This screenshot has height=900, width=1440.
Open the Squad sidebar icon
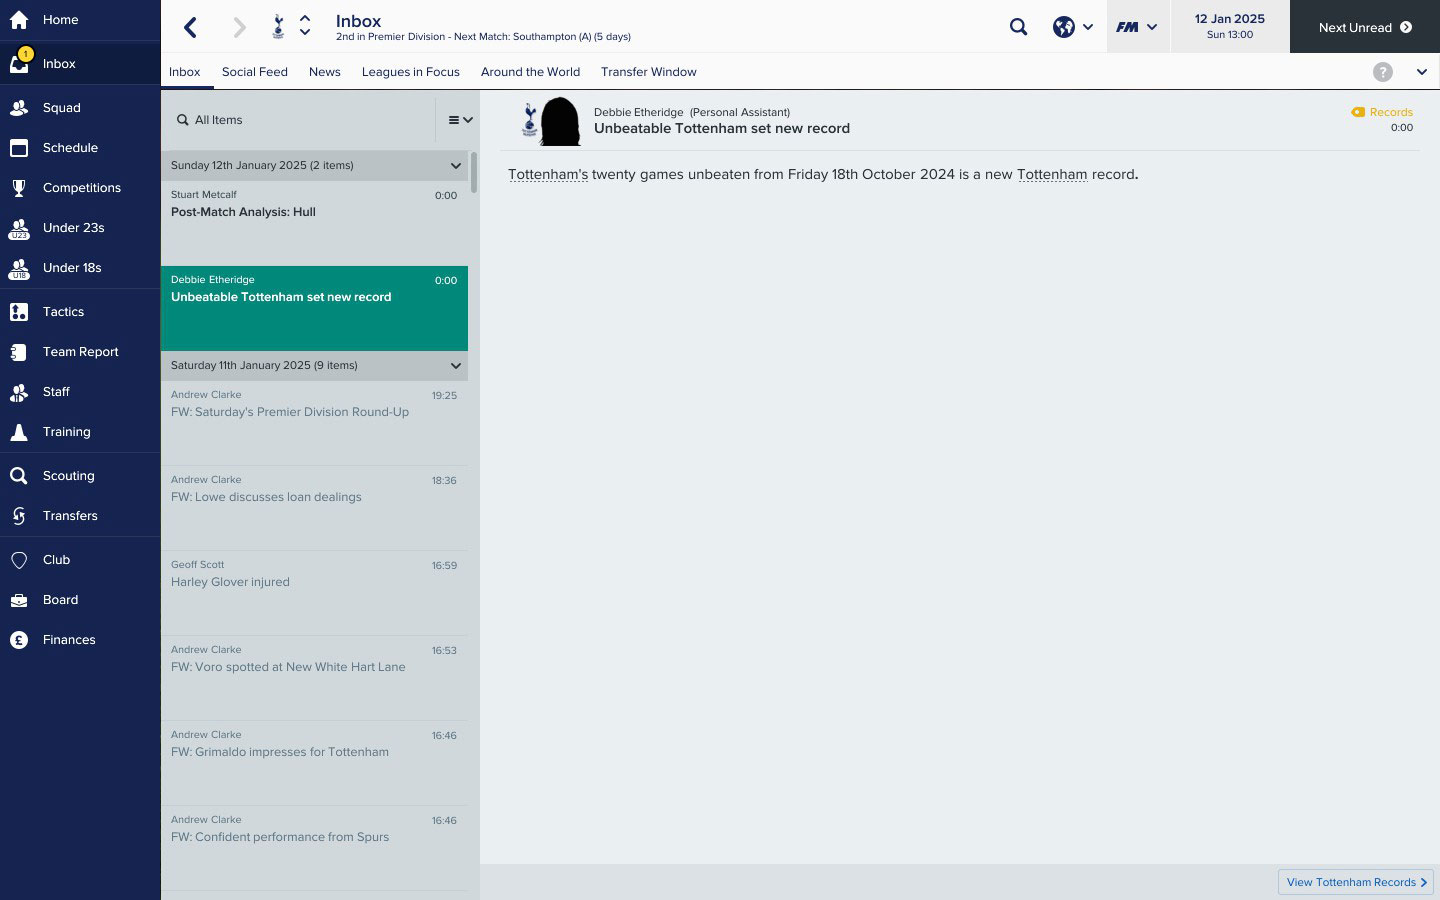pyautogui.click(x=19, y=108)
